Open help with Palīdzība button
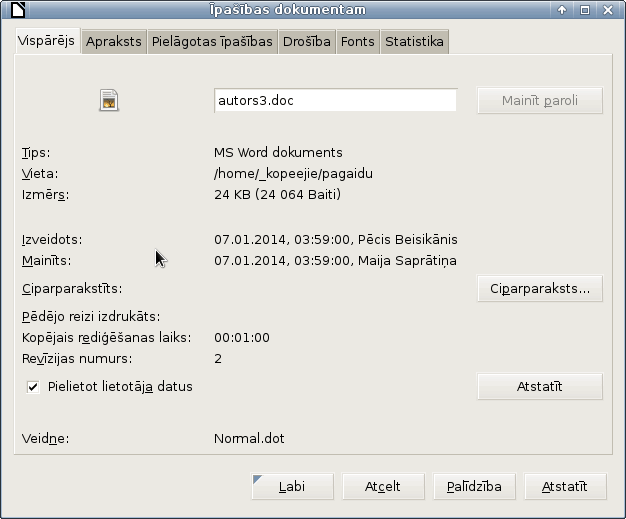Viewport: 626px width, 519px height. point(474,486)
